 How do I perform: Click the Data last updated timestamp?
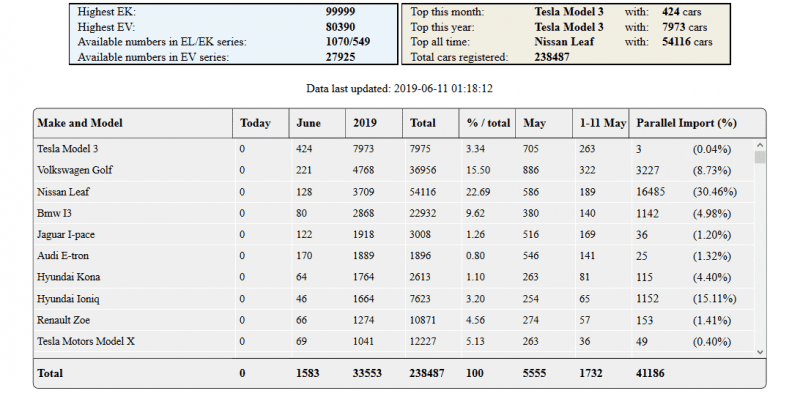(399, 89)
